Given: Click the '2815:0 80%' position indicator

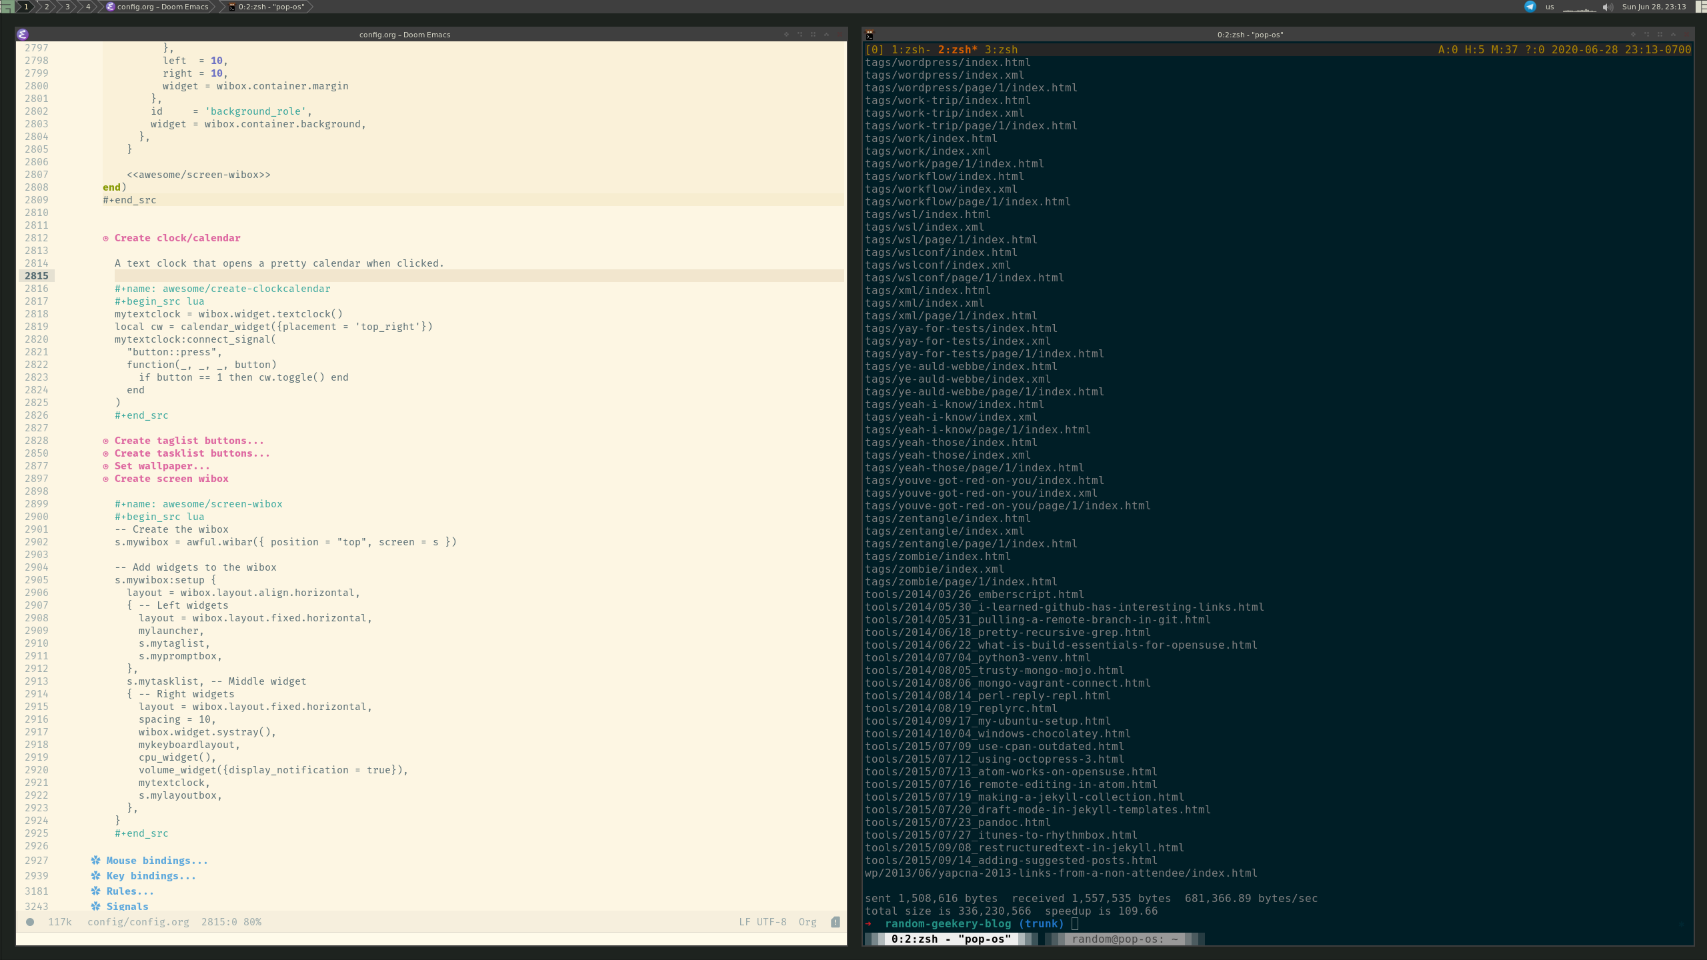Looking at the screenshot, I should click(231, 922).
